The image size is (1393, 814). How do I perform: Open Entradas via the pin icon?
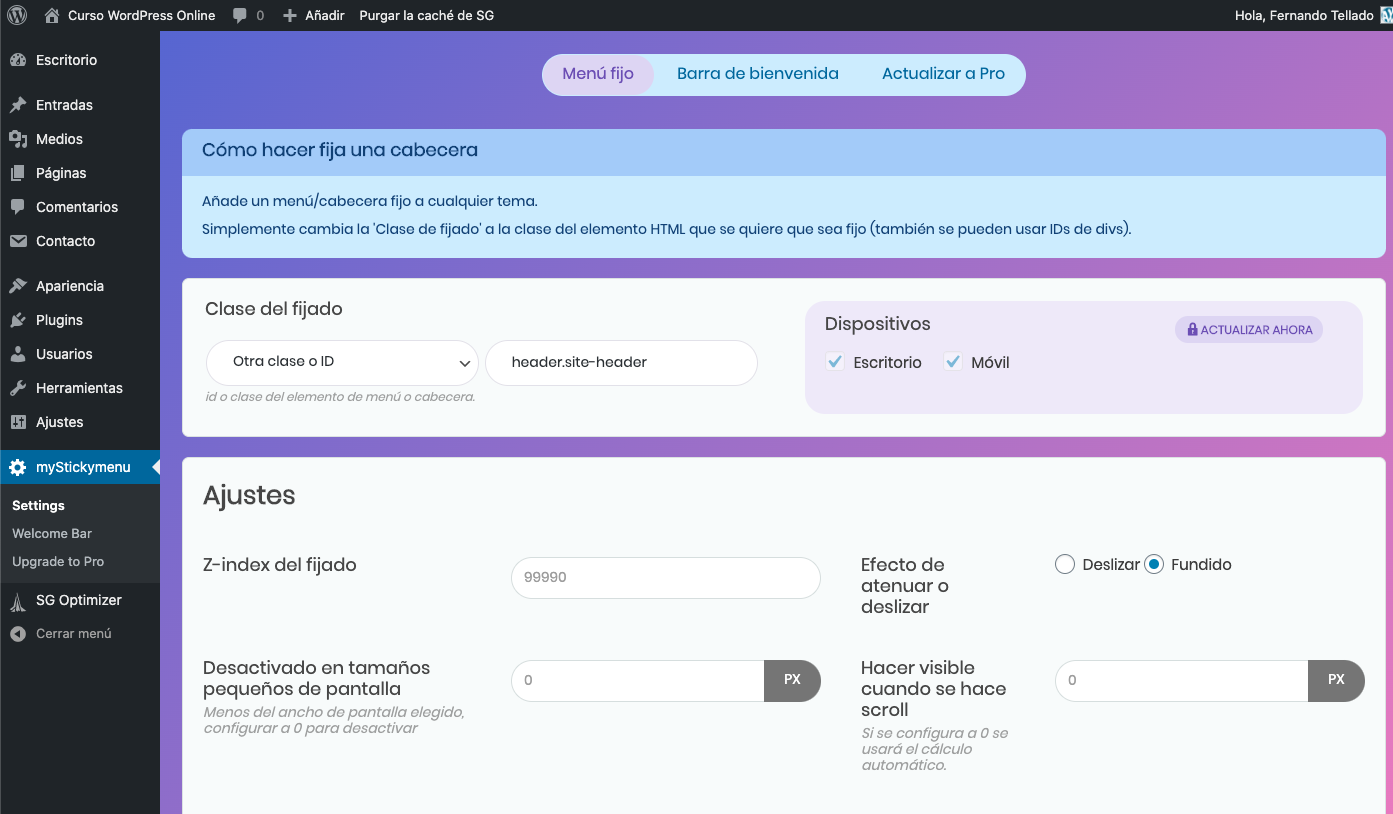18,105
